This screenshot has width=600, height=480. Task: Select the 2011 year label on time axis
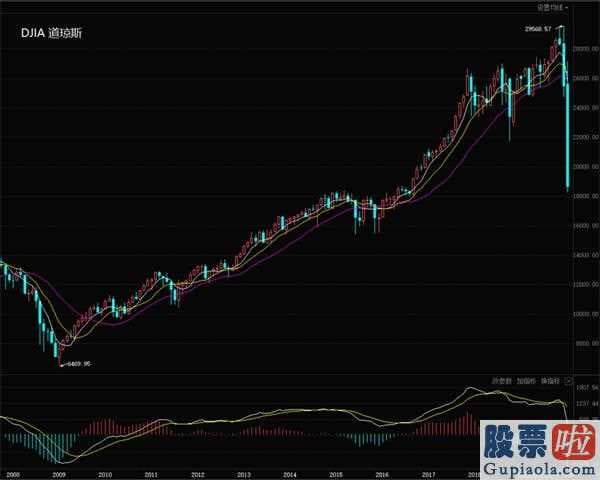tap(151, 475)
